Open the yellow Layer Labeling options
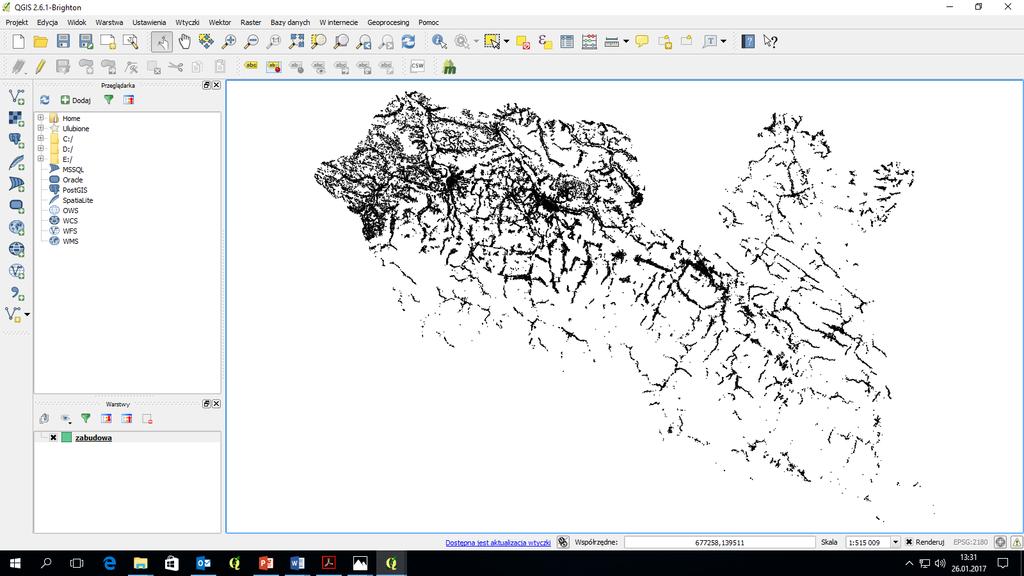The height and width of the screenshot is (576, 1024). [x=251, y=67]
